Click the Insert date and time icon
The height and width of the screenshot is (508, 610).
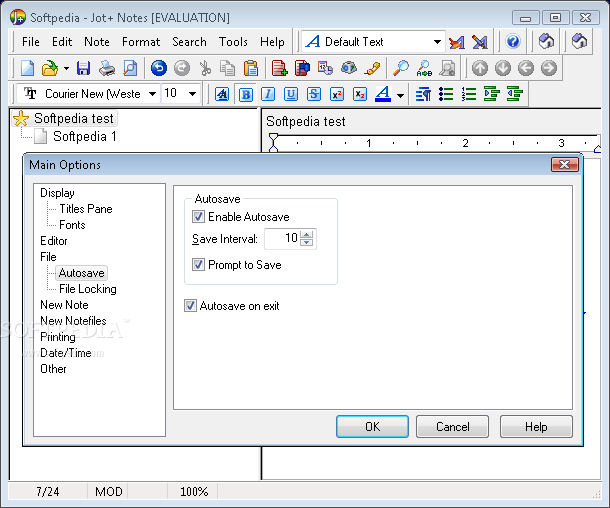click(x=325, y=68)
